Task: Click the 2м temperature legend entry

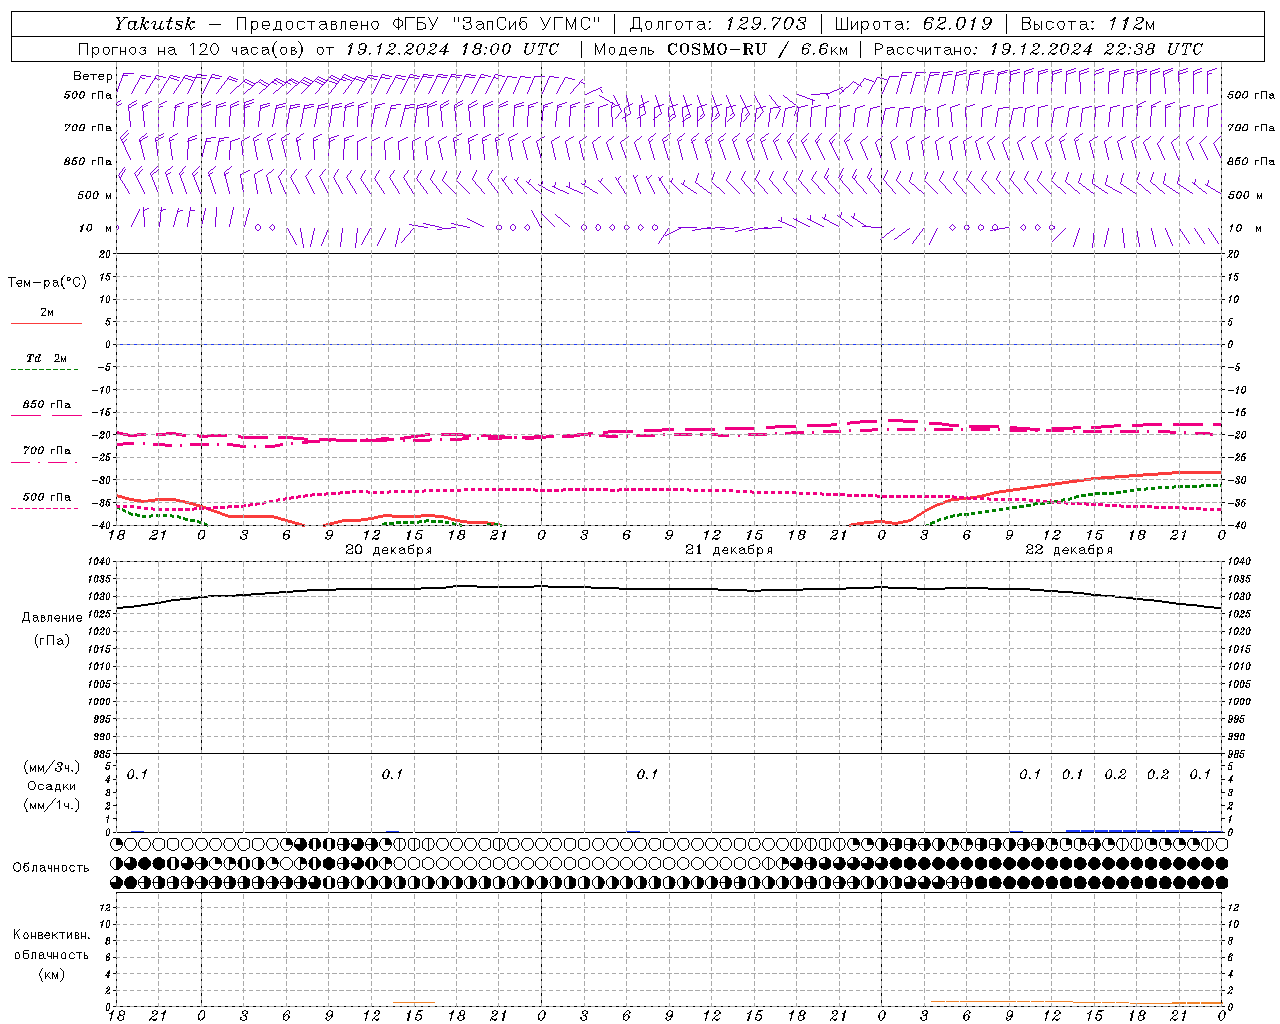Action: 47,313
